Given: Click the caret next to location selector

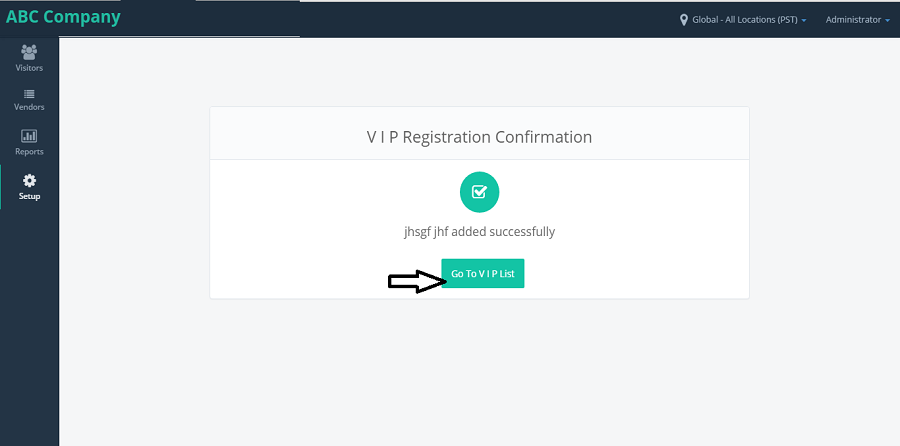Looking at the screenshot, I should click(x=804, y=20).
